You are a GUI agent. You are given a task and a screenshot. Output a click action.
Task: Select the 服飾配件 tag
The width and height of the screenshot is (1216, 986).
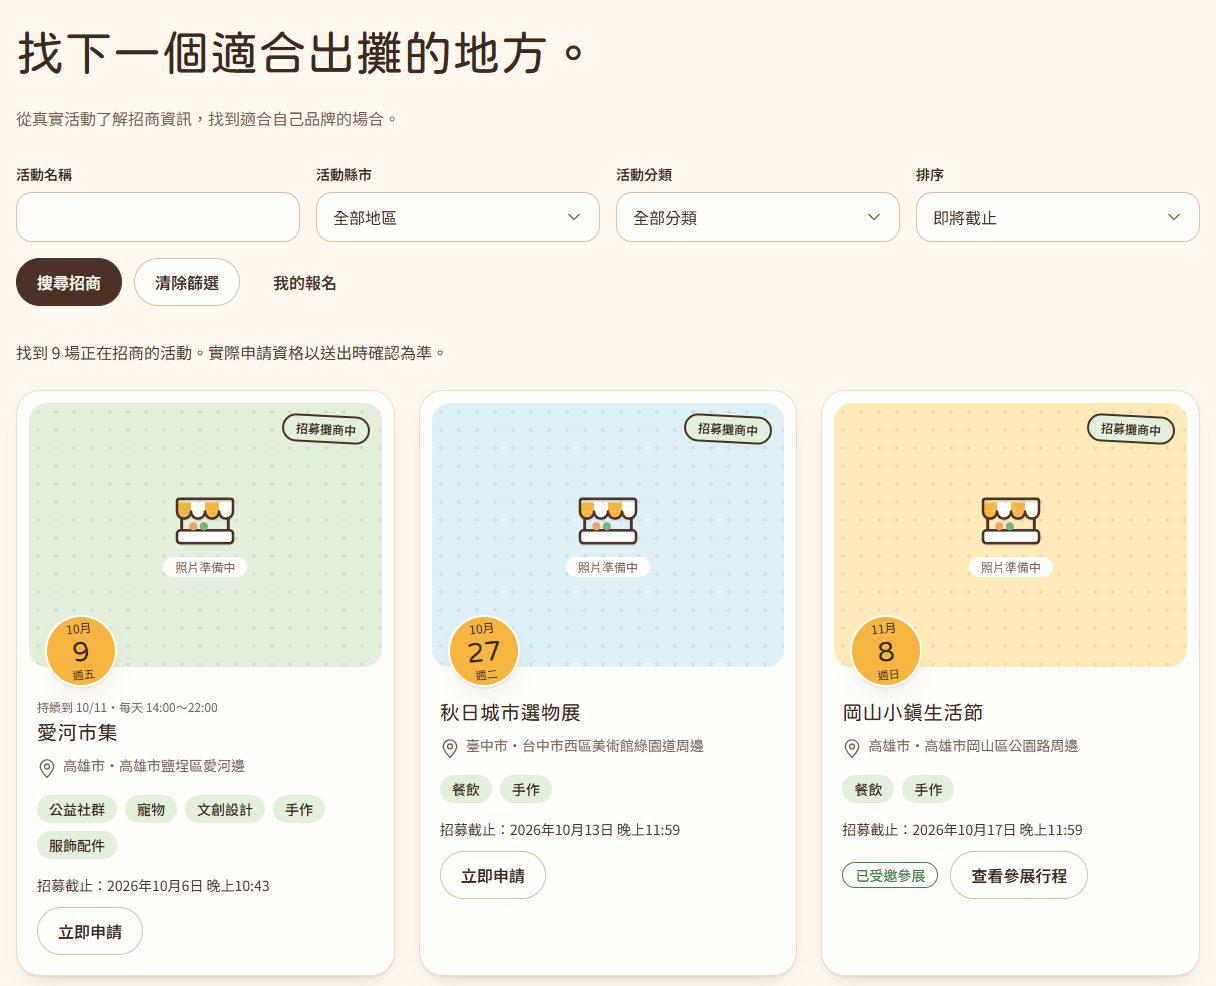[x=77, y=846]
